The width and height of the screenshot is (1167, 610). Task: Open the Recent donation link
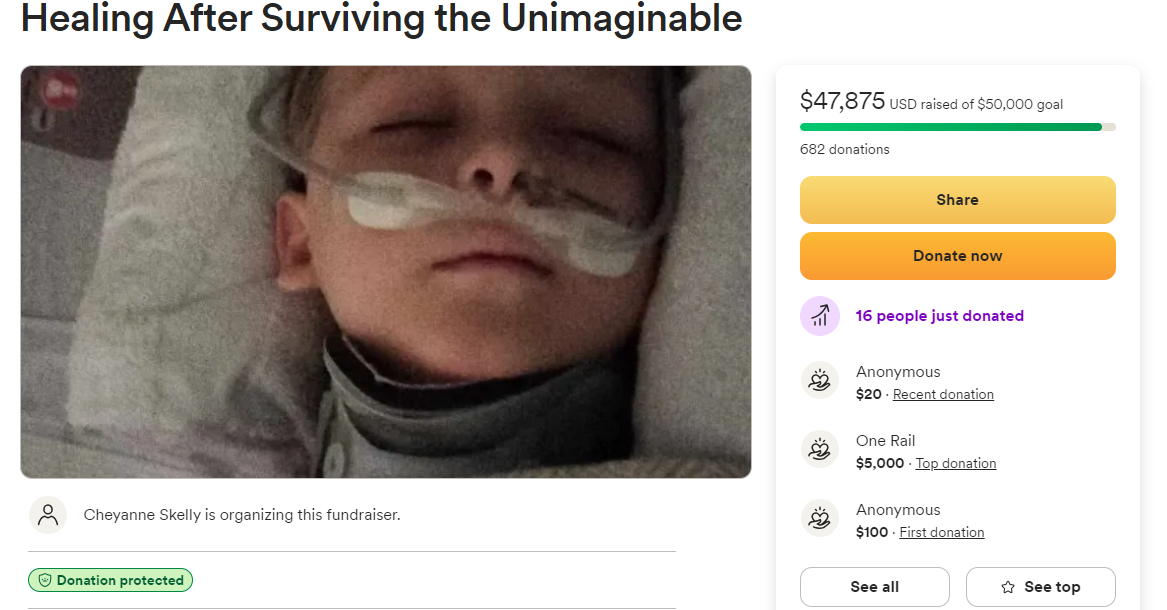(943, 395)
